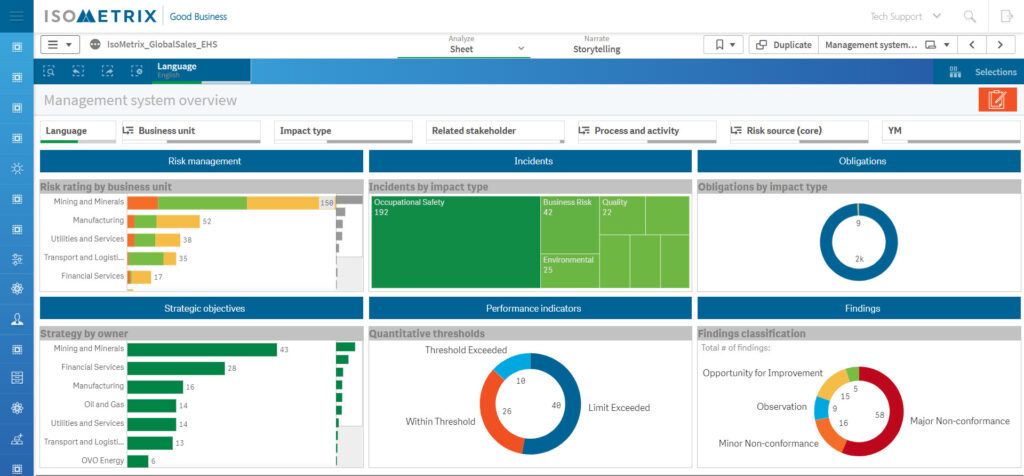Click the Incidents header button
Viewport: 1024px width, 476px height.
coord(530,161)
